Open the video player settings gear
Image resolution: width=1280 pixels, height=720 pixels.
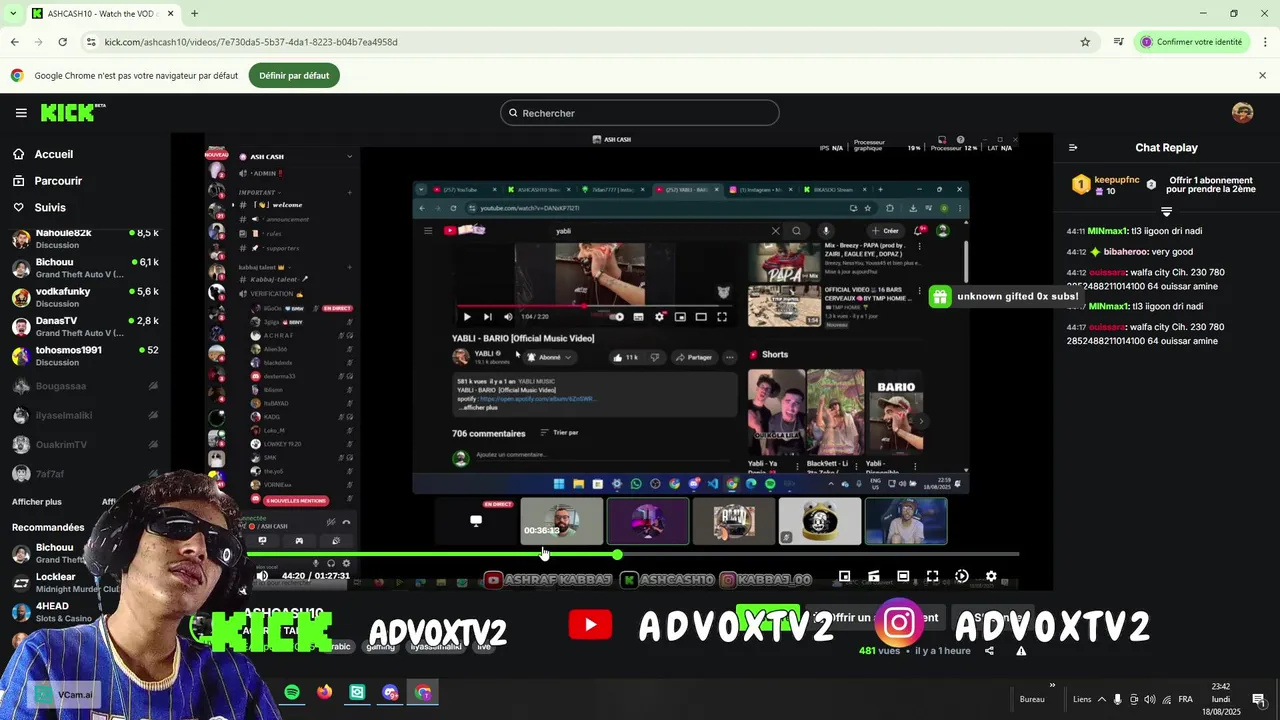[991, 576]
